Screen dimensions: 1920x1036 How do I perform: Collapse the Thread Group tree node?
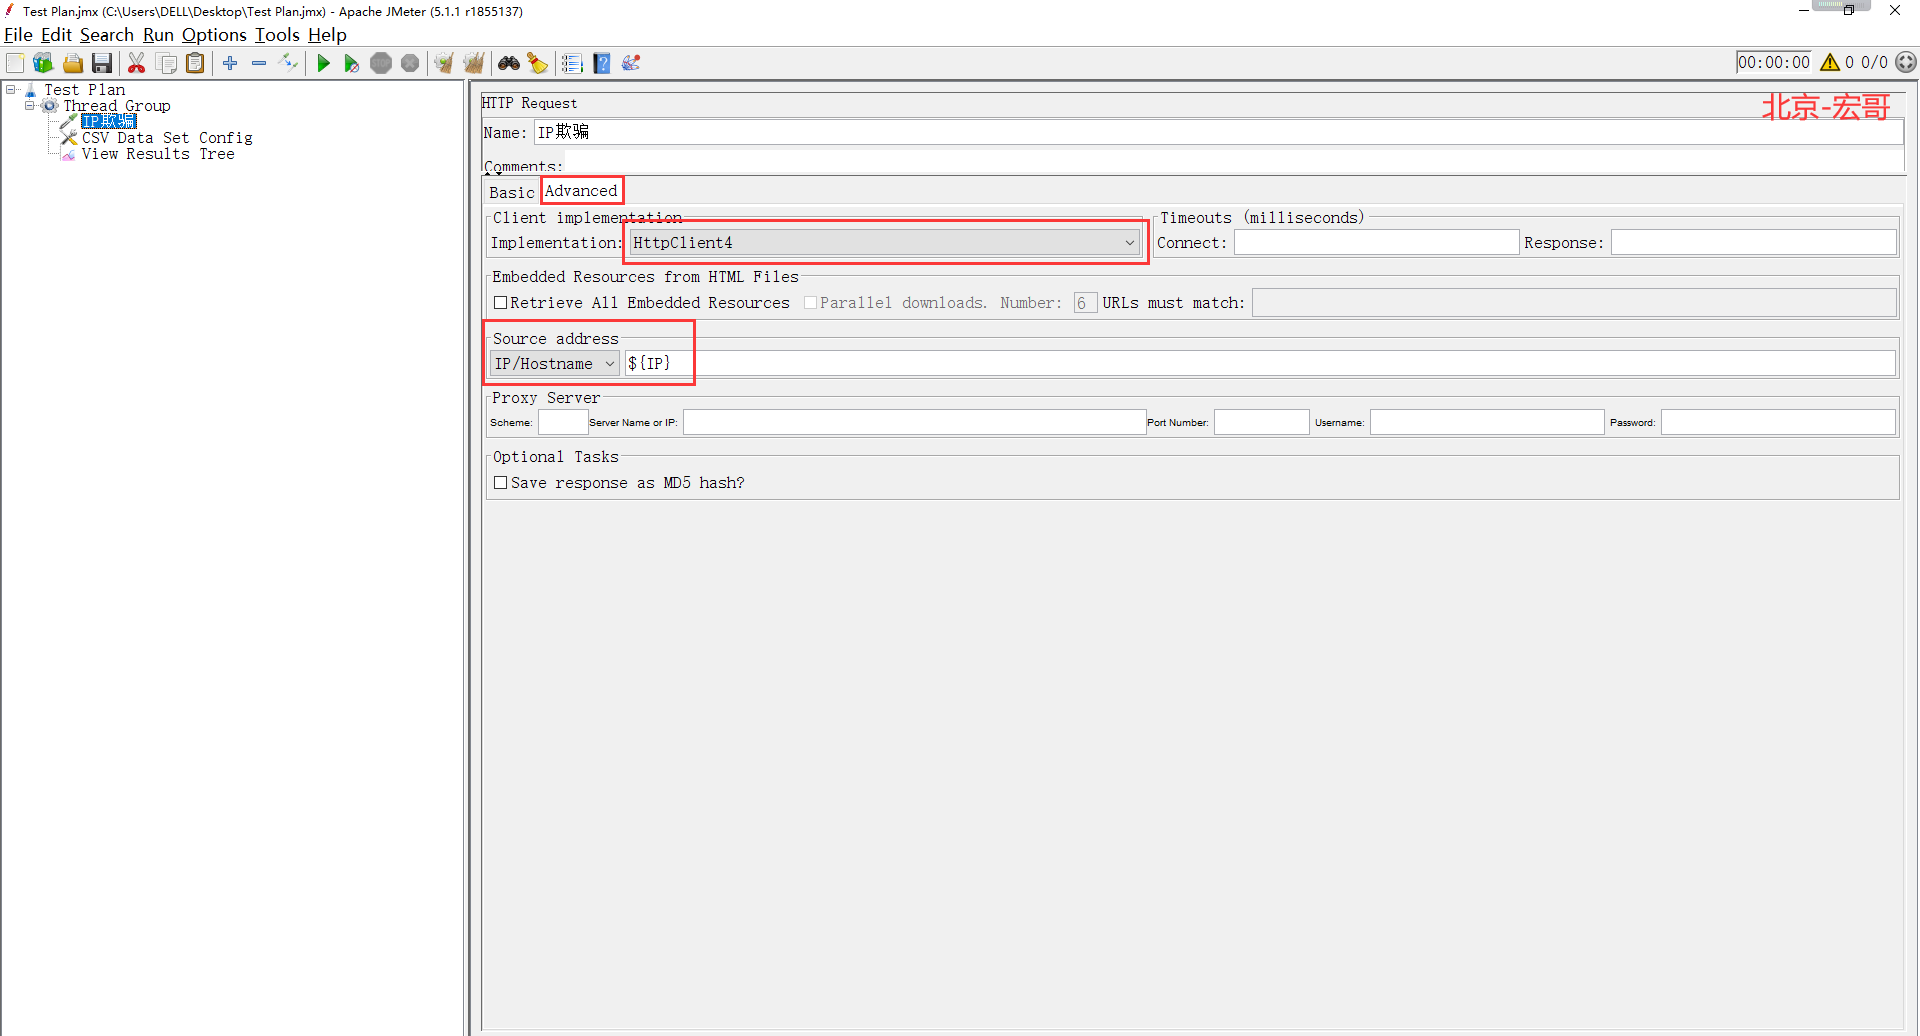point(30,106)
